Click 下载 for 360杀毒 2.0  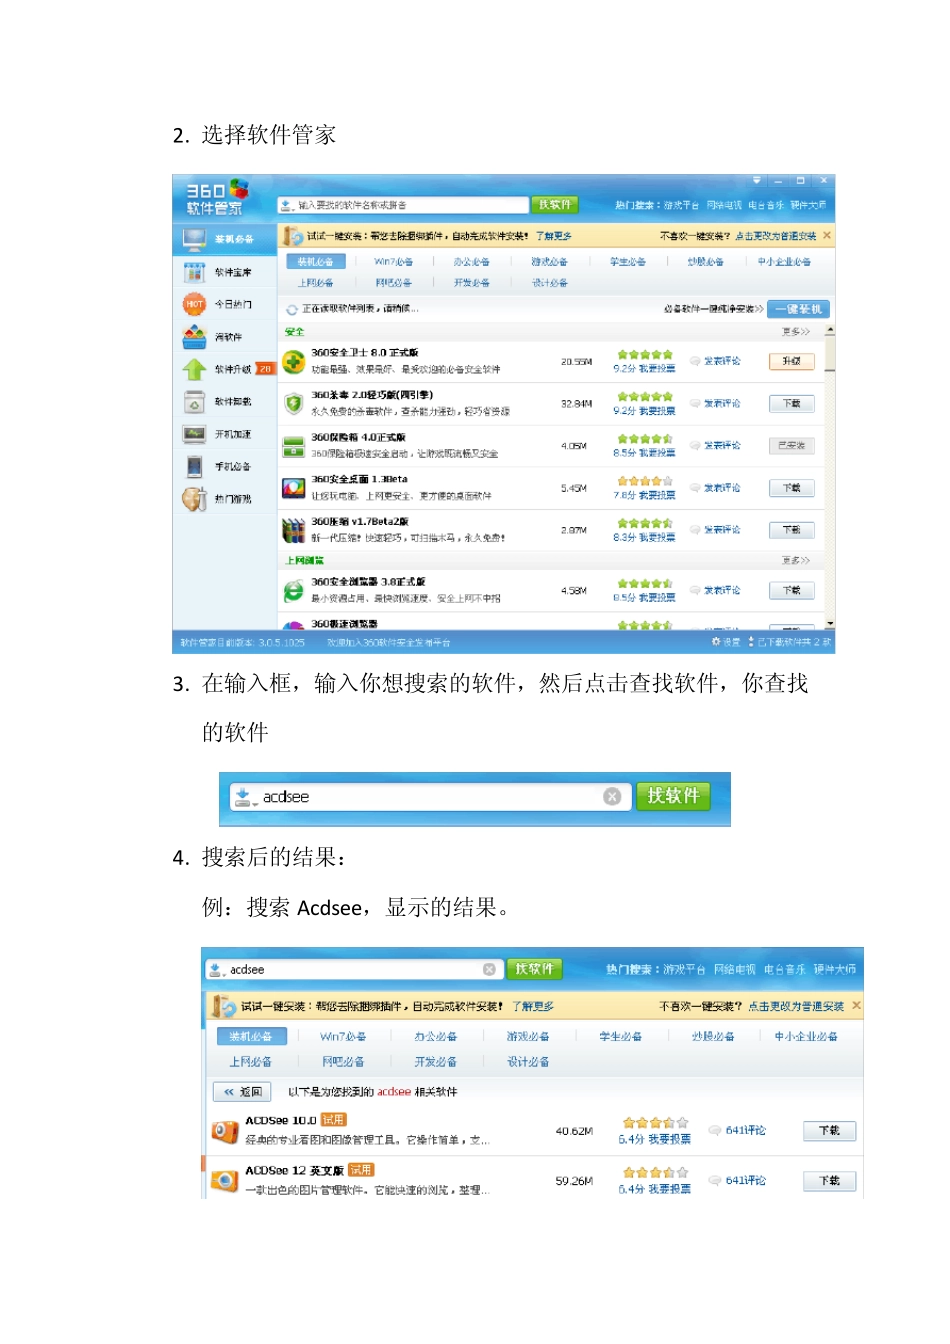pyautogui.click(x=792, y=403)
